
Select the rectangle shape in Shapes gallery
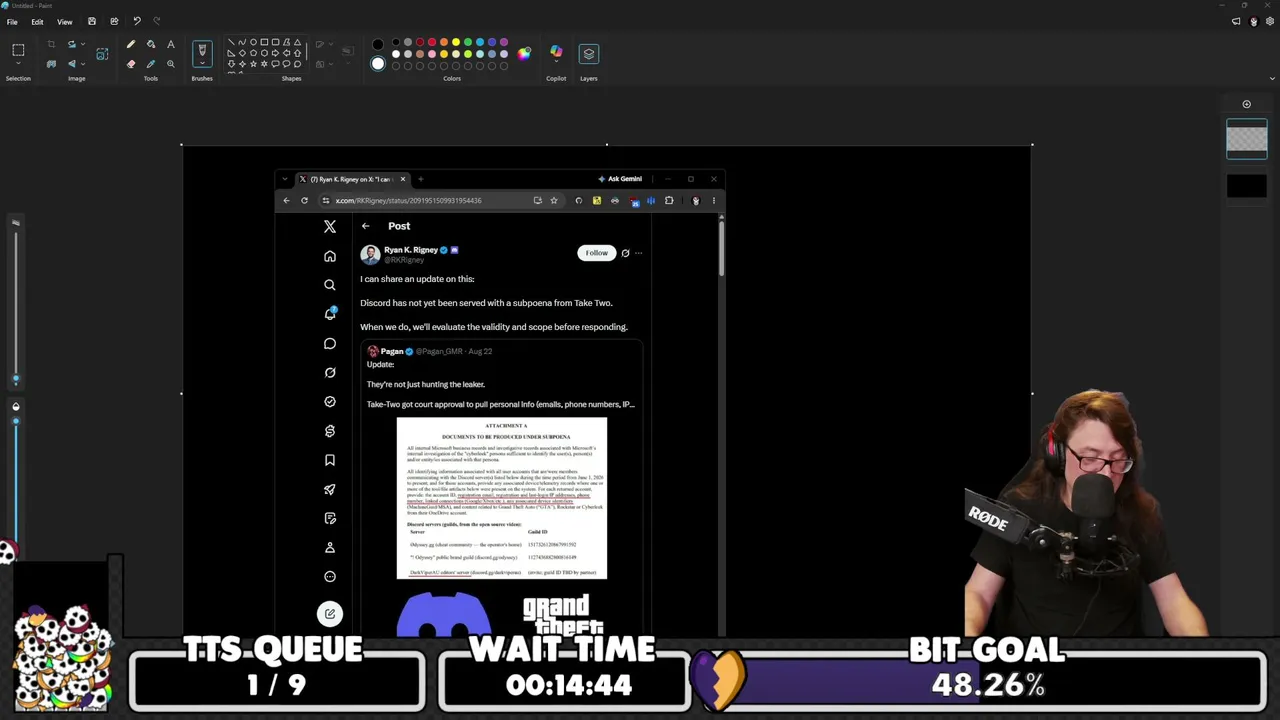tap(264, 43)
